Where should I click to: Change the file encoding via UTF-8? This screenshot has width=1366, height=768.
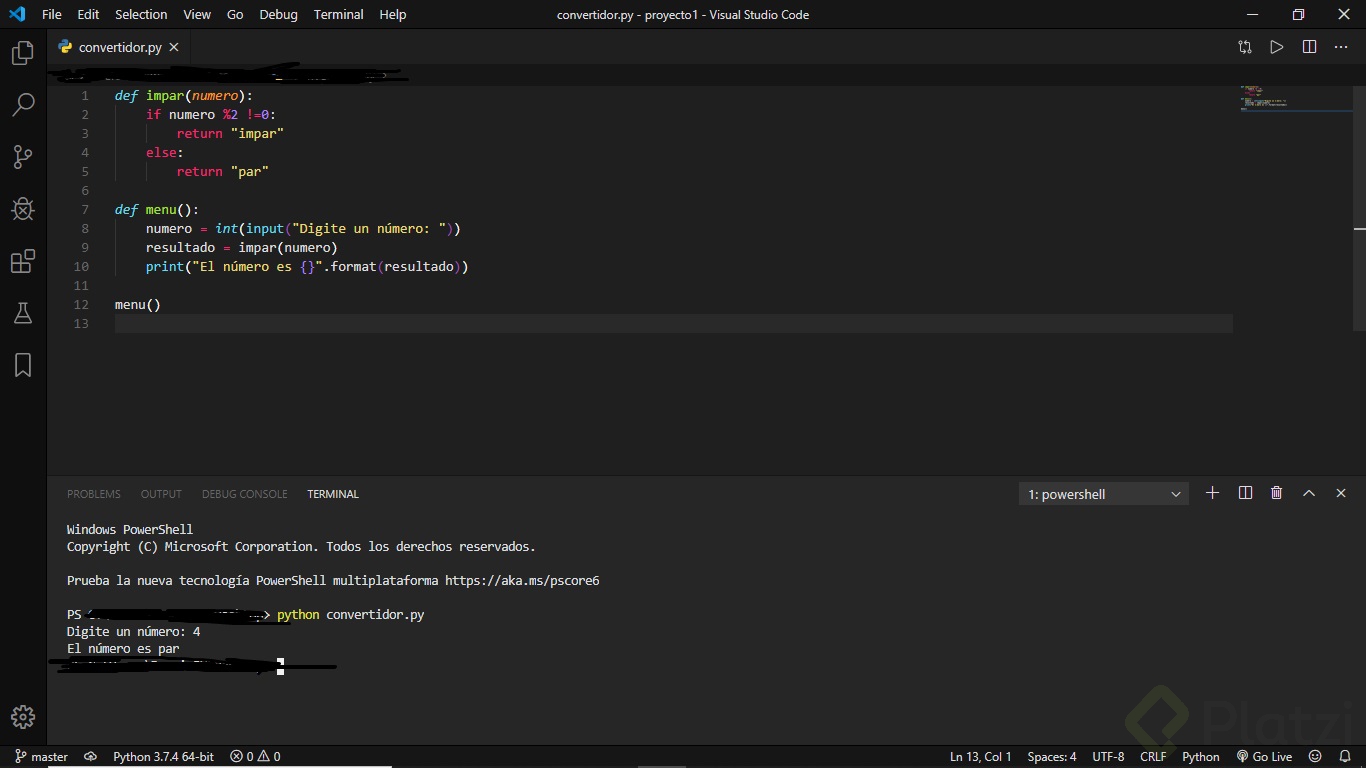point(1108,757)
